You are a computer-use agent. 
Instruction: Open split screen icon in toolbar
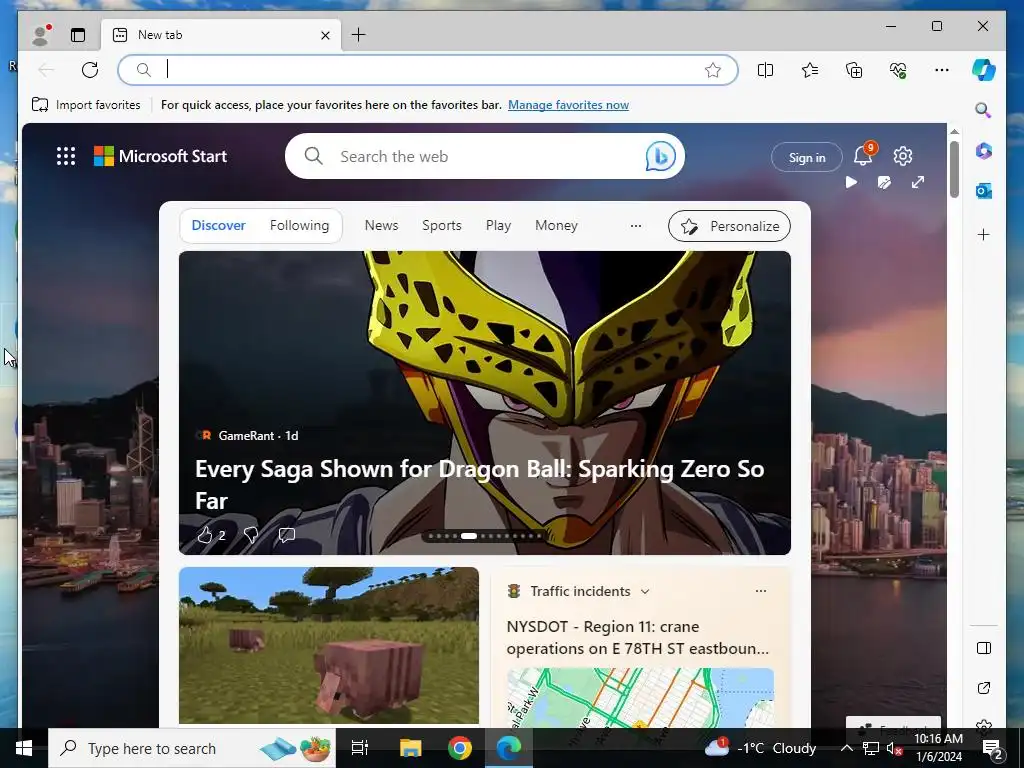765,70
